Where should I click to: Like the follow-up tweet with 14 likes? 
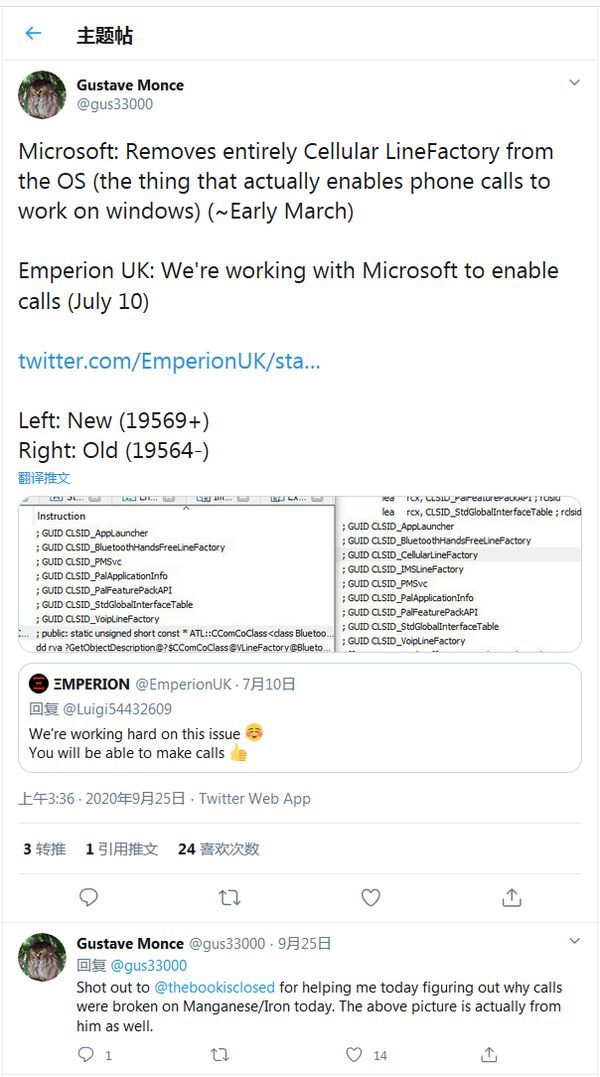tap(354, 1054)
